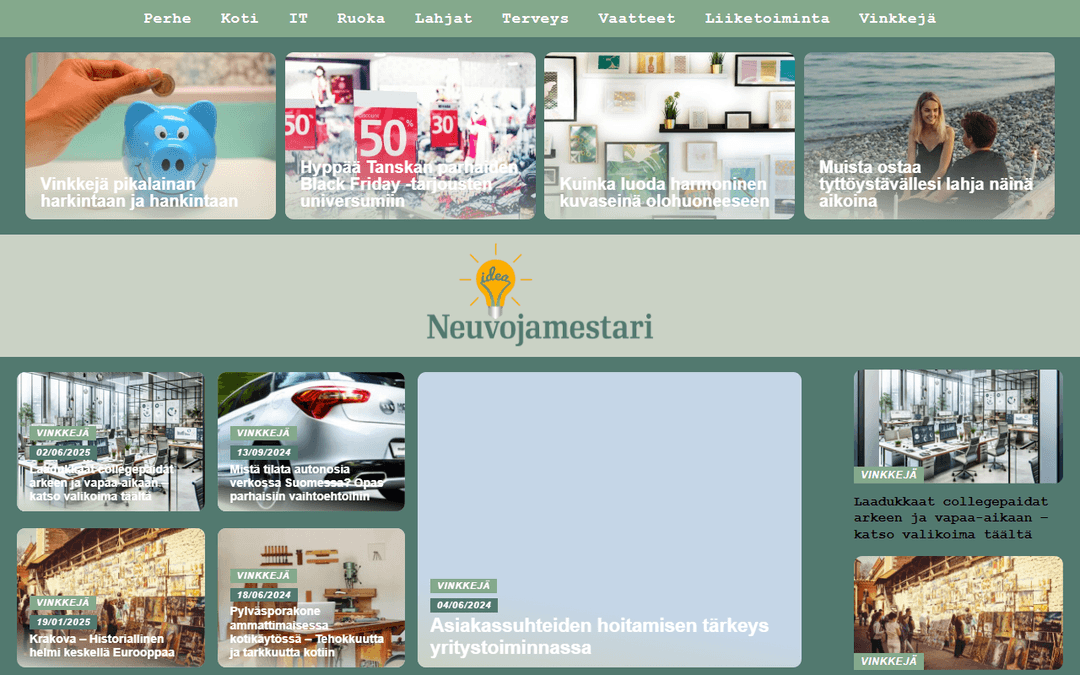Click Vinkkejä tag on Pylväsporakone card
This screenshot has height=675, width=1080.
(264, 576)
